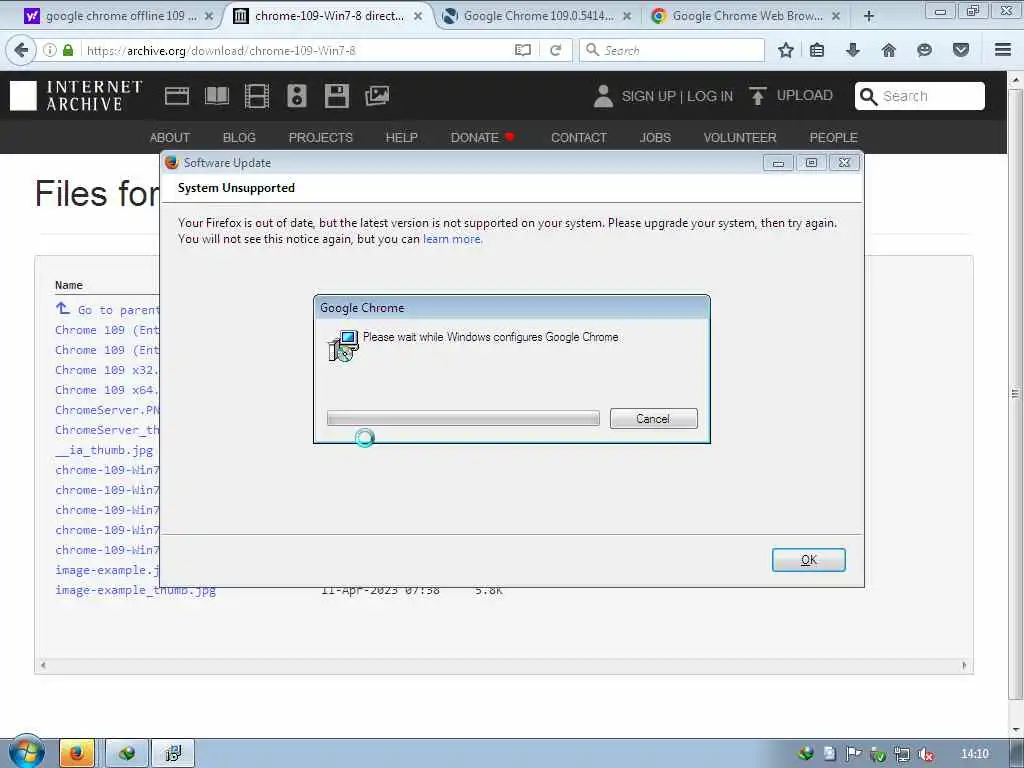Open the DONATE menu item
This screenshot has height=768, width=1024.
point(483,138)
